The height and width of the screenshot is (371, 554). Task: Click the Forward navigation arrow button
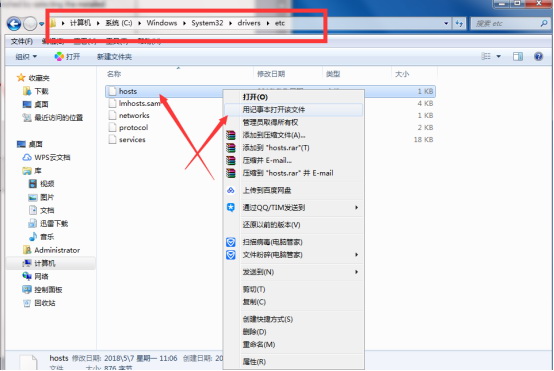pos(30,24)
